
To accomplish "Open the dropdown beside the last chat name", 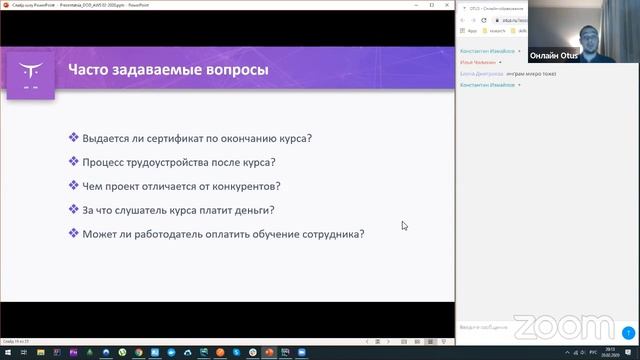I will (519, 85).
